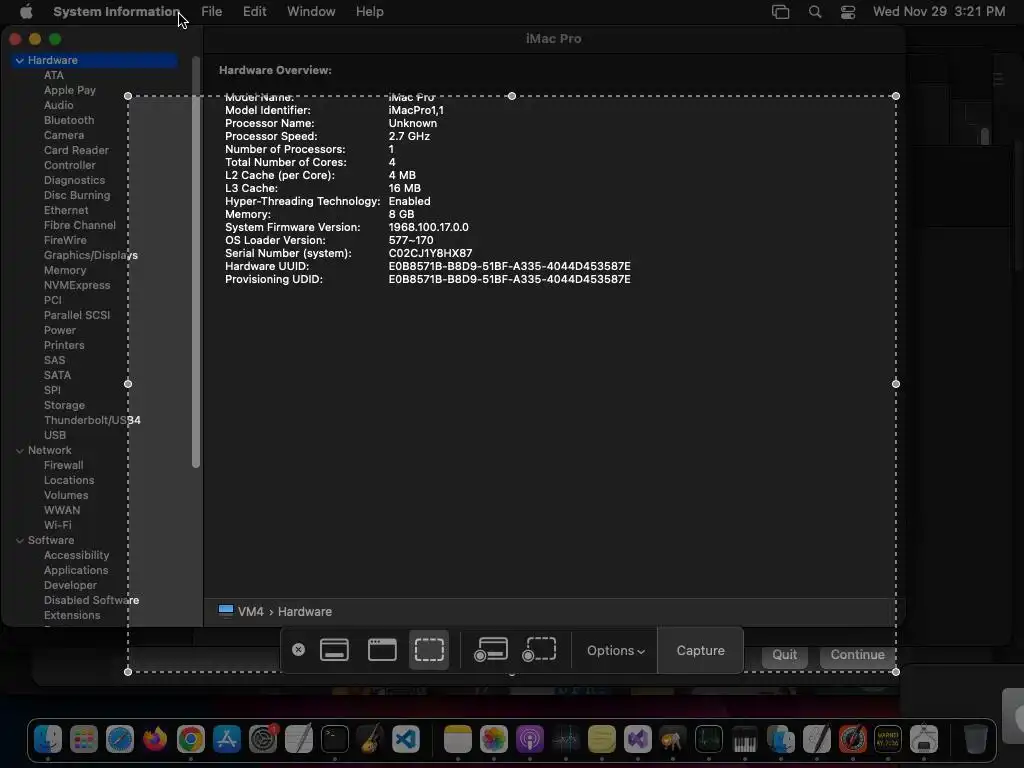Image resolution: width=1024 pixels, height=768 pixels.
Task: Select Firewall under Network
Action: point(63,466)
